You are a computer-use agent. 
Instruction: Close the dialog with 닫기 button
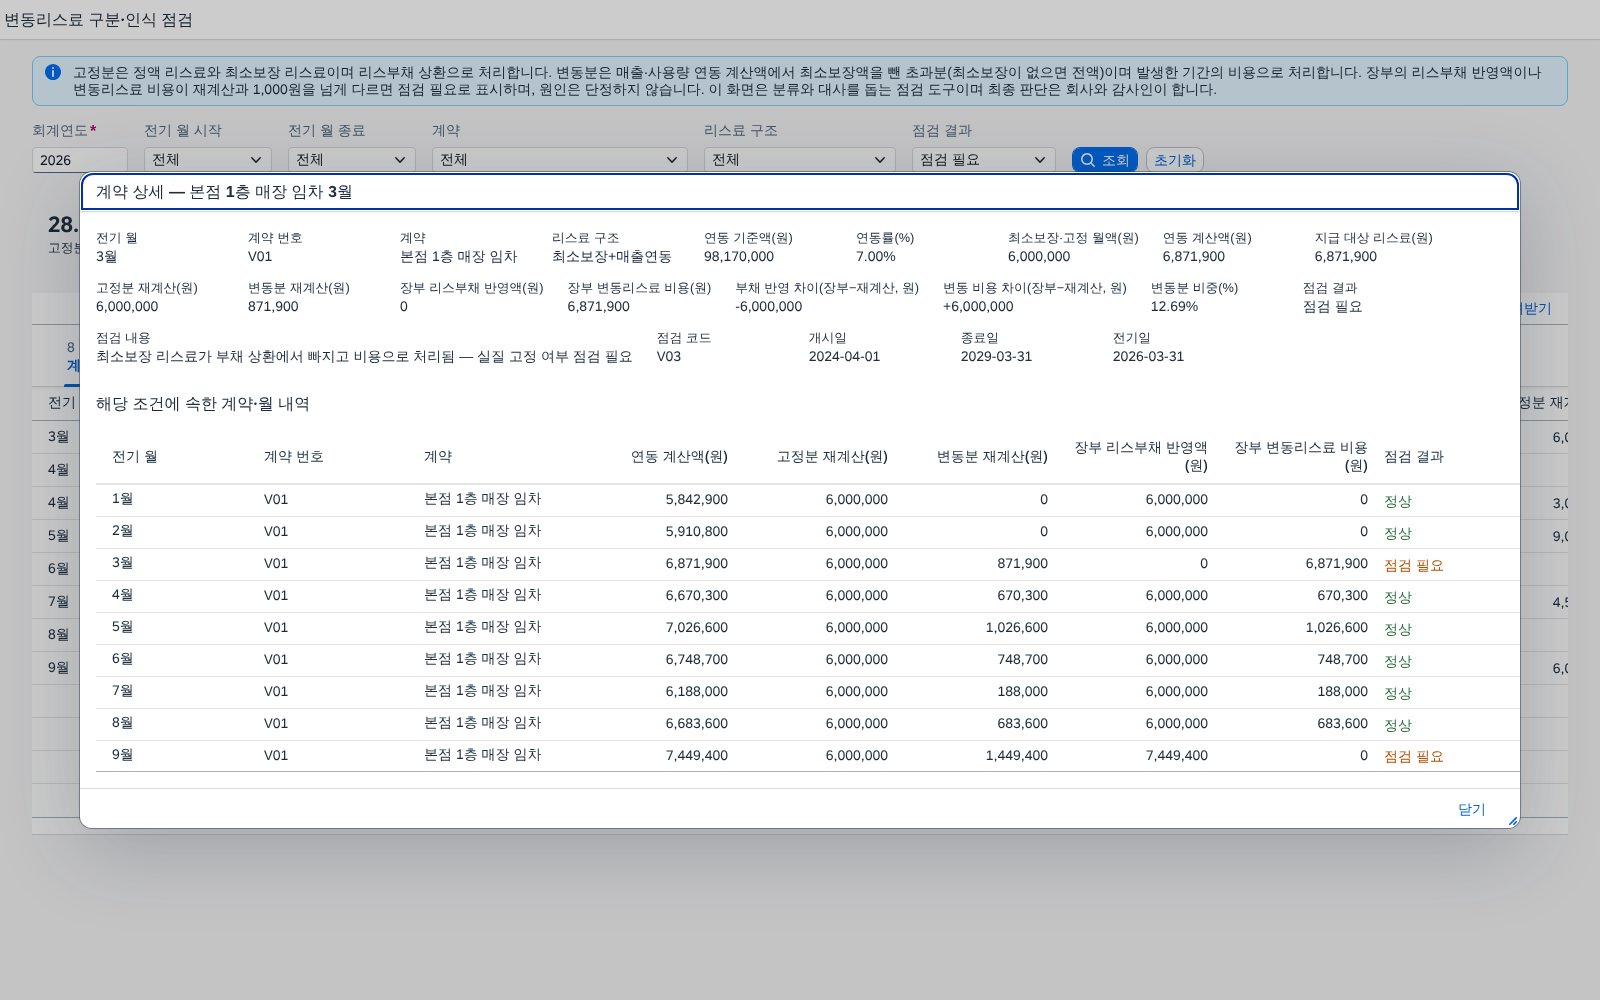click(1471, 809)
